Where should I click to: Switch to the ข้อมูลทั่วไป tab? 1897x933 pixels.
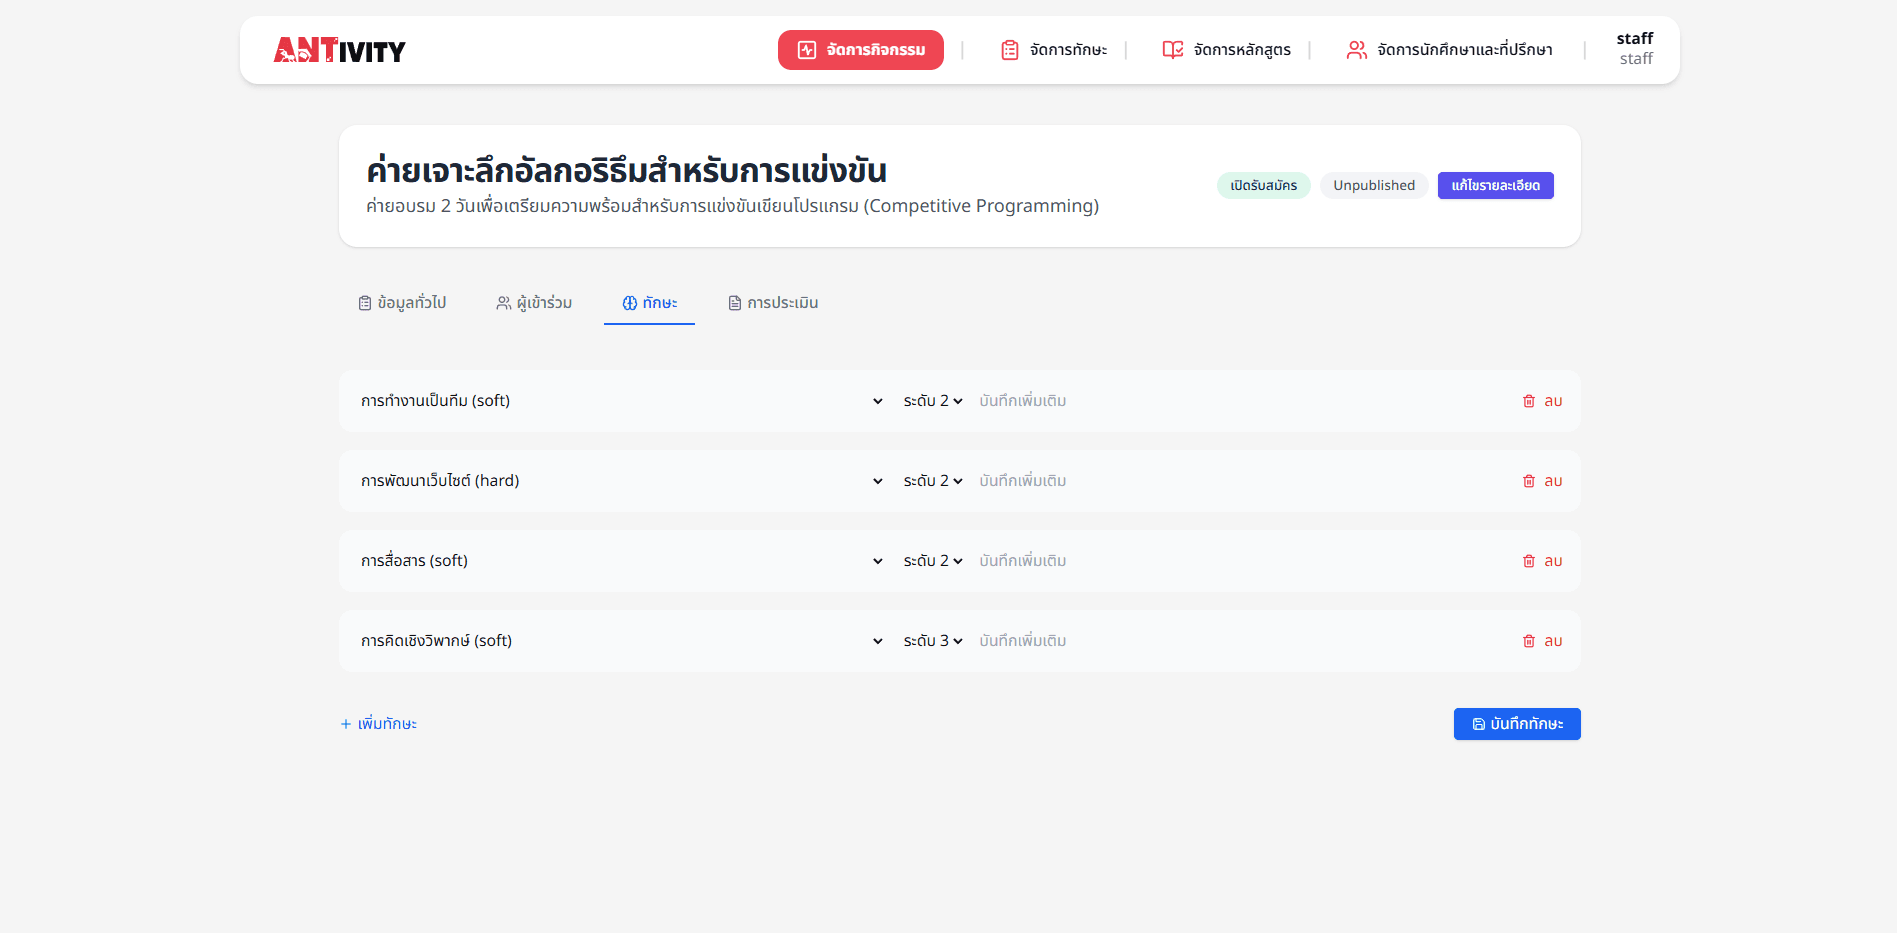coord(402,303)
